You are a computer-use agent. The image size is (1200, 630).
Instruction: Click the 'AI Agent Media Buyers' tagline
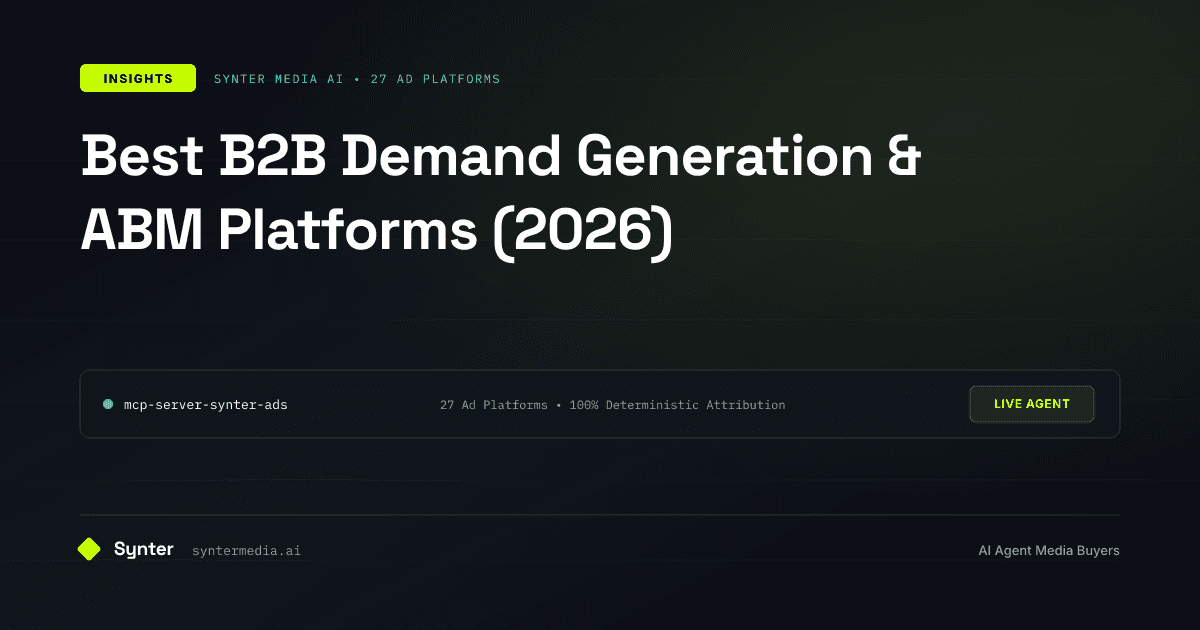1049,550
